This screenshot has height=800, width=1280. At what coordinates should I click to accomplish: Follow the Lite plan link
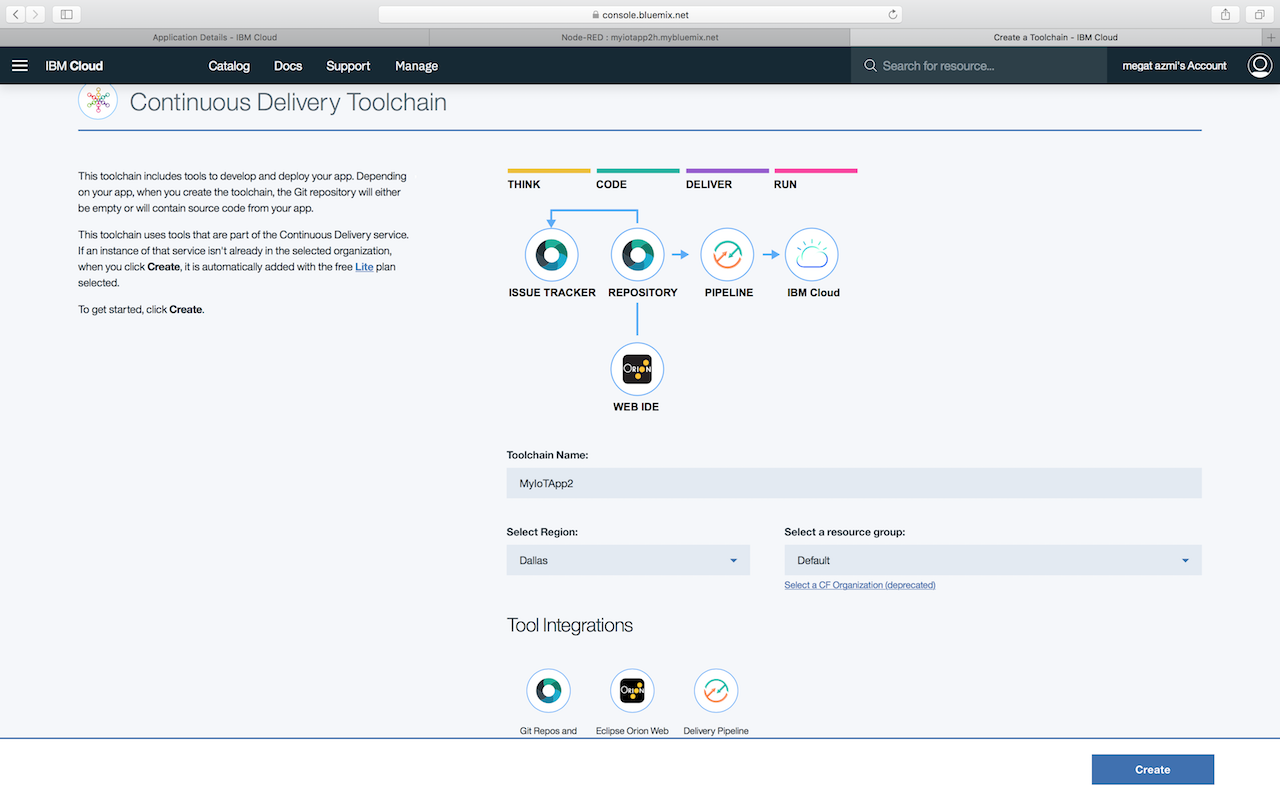364,267
